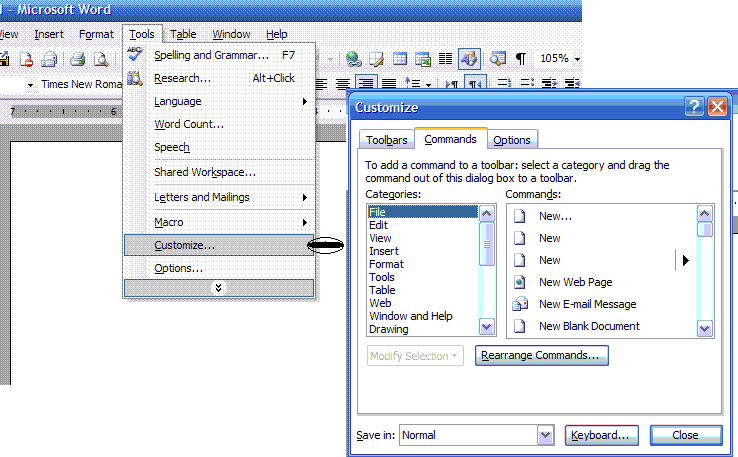738x457 pixels.
Task: Switch to Commands tab in Customize
Action: tap(450, 139)
